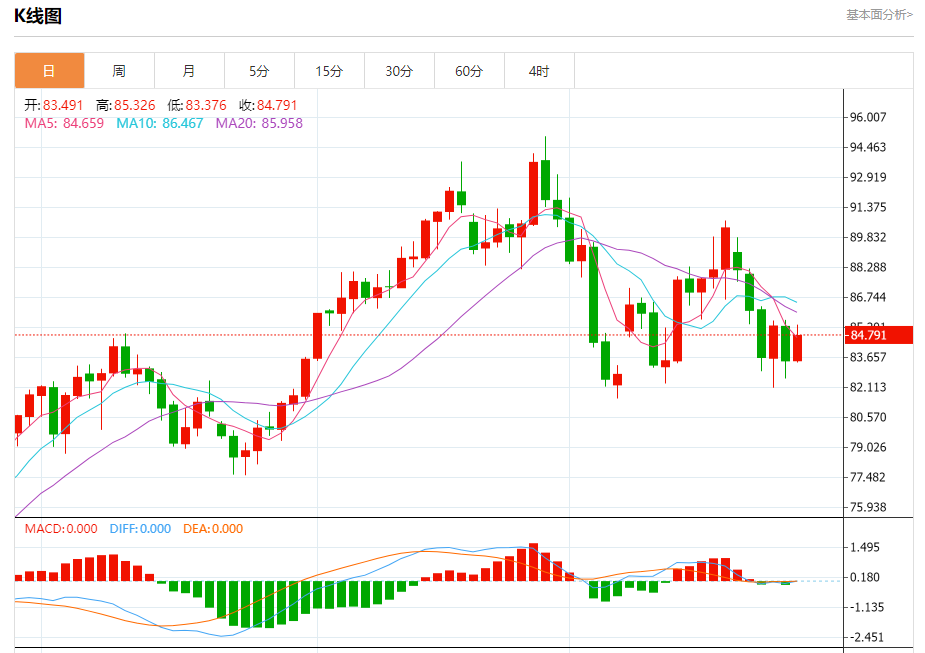Click the 83.657 price axis label
Viewport: 925px width, 653px height.
point(868,357)
